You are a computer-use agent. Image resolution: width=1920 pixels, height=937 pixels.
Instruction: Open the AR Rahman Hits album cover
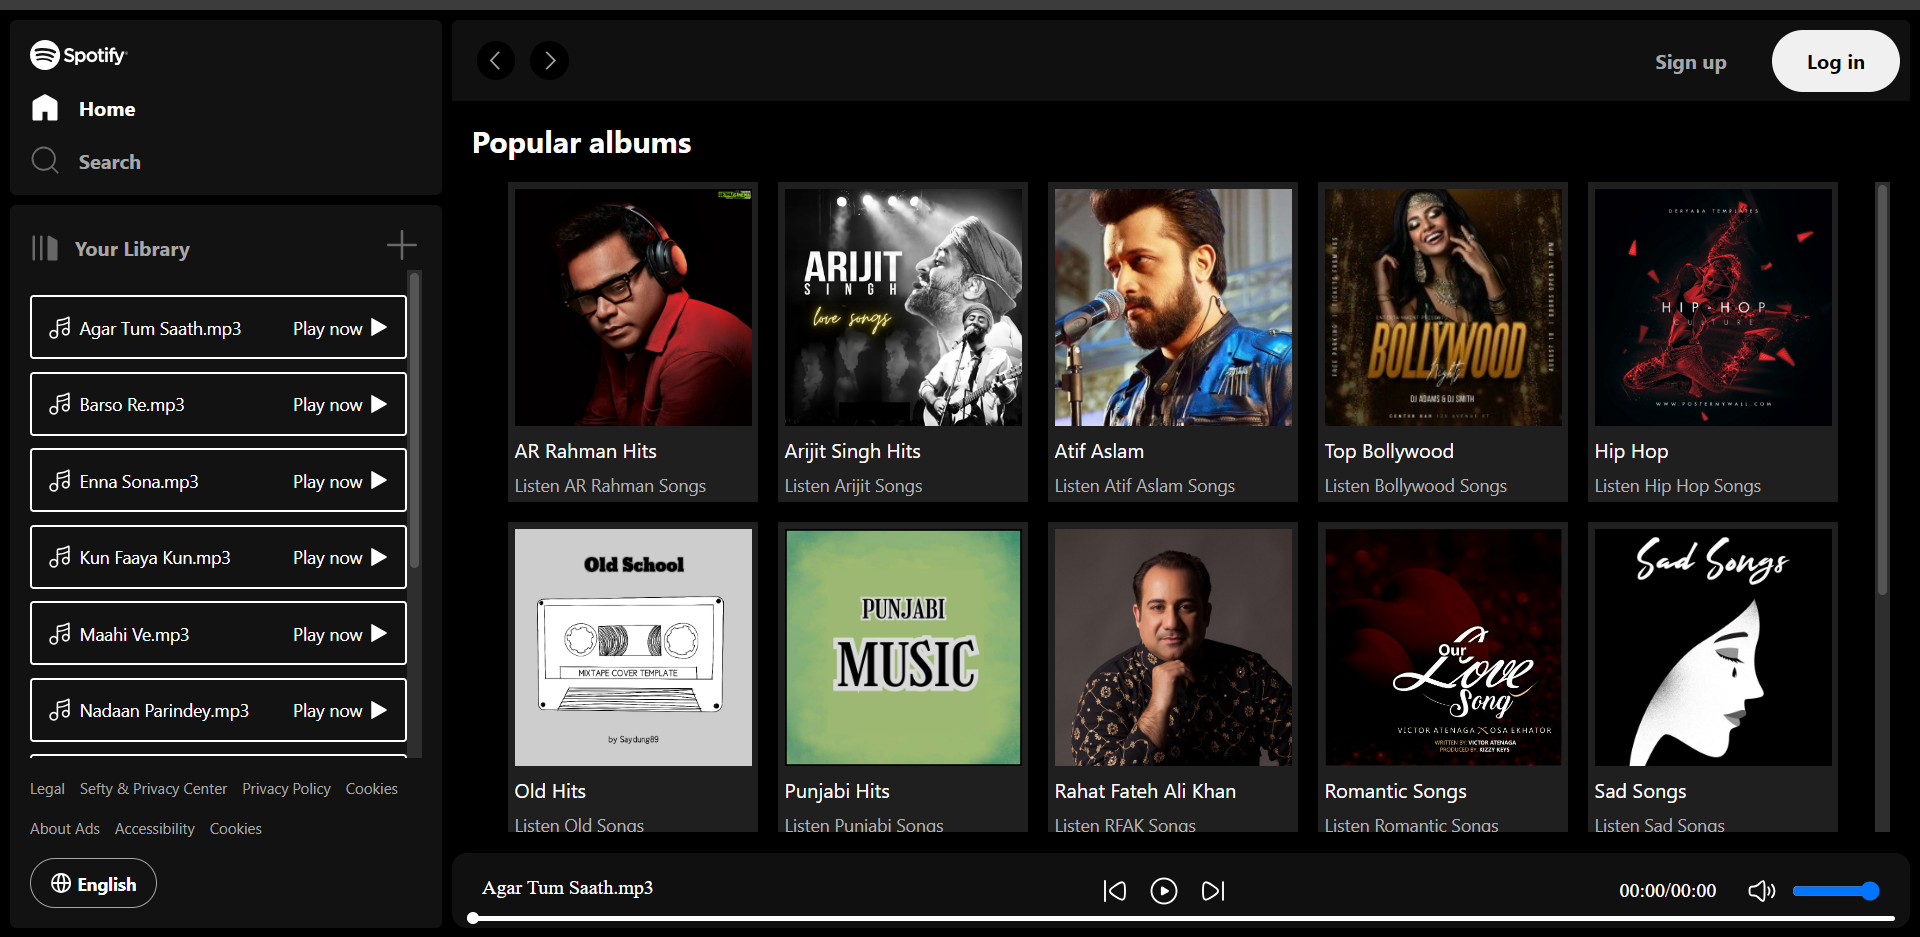[633, 307]
